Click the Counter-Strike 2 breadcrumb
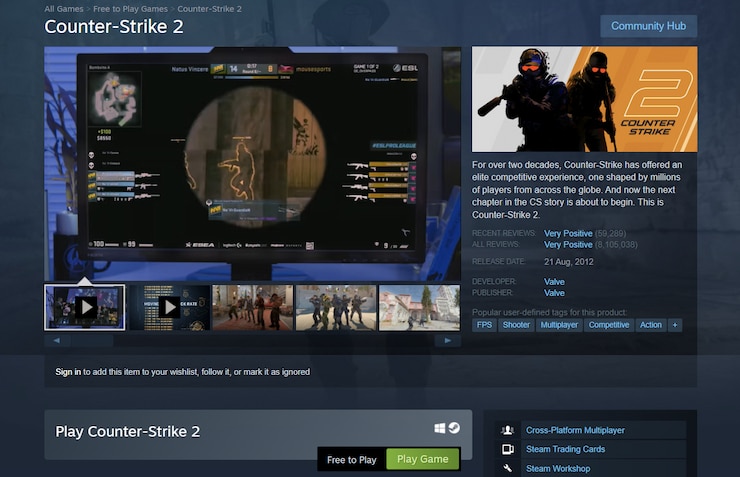The width and height of the screenshot is (740, 477). pyautogui.click(x=210, y=9)
